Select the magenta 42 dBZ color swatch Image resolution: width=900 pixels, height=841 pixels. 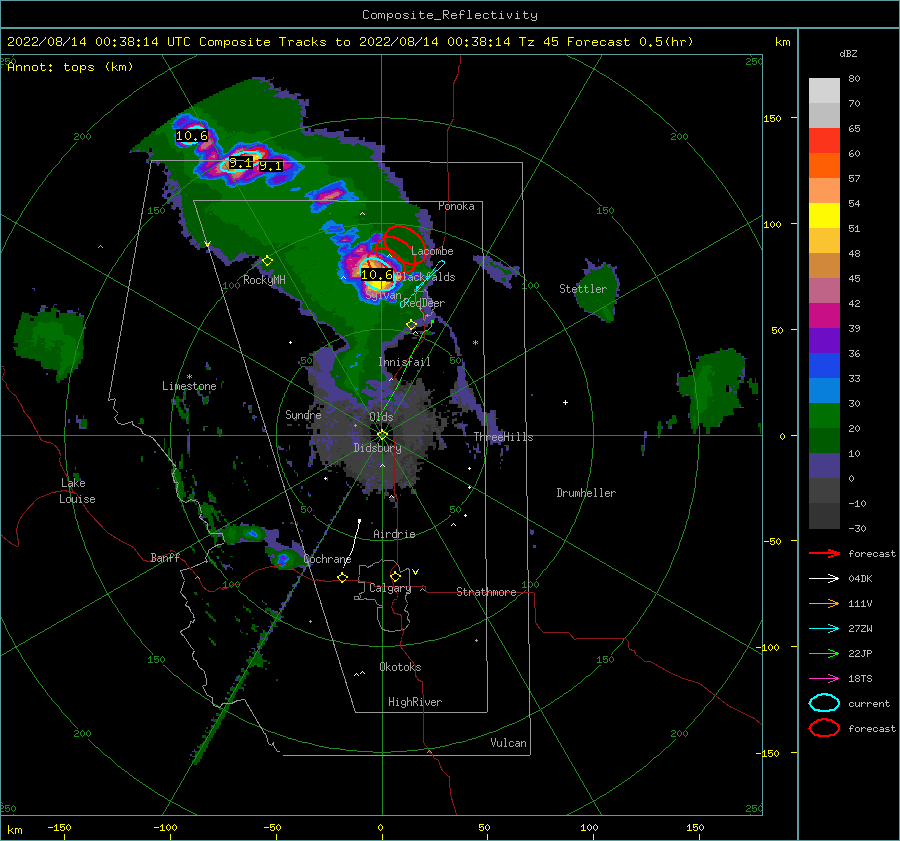point(824,315)
